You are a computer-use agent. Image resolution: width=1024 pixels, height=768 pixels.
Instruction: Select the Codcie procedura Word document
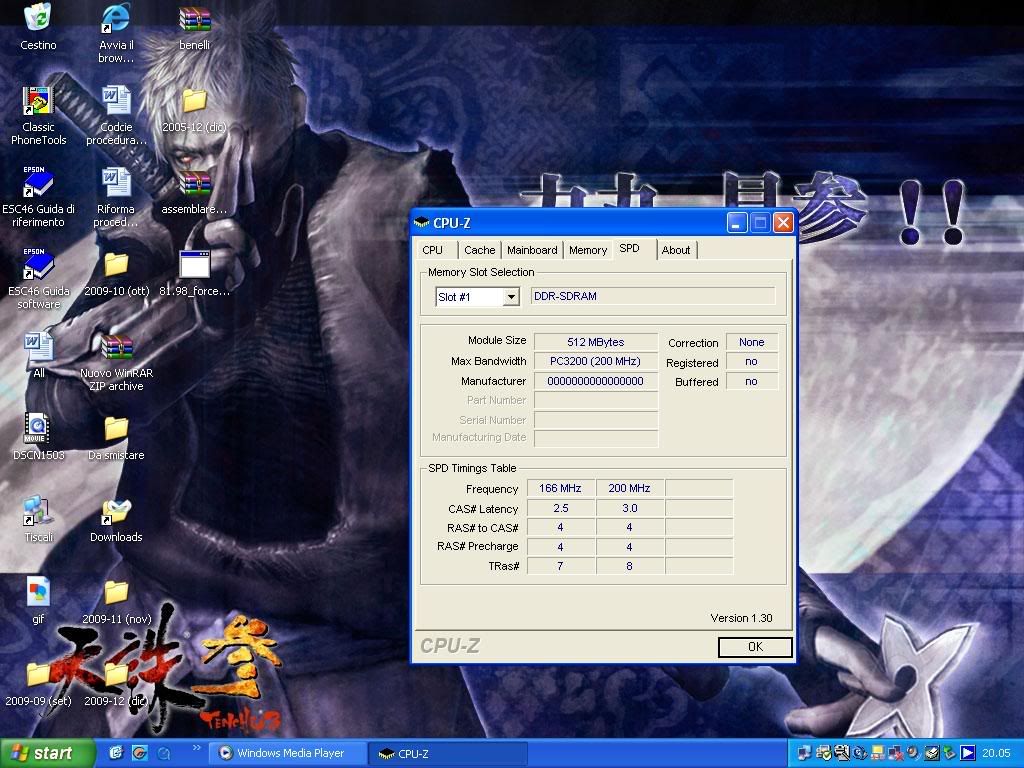coord(116,101)
